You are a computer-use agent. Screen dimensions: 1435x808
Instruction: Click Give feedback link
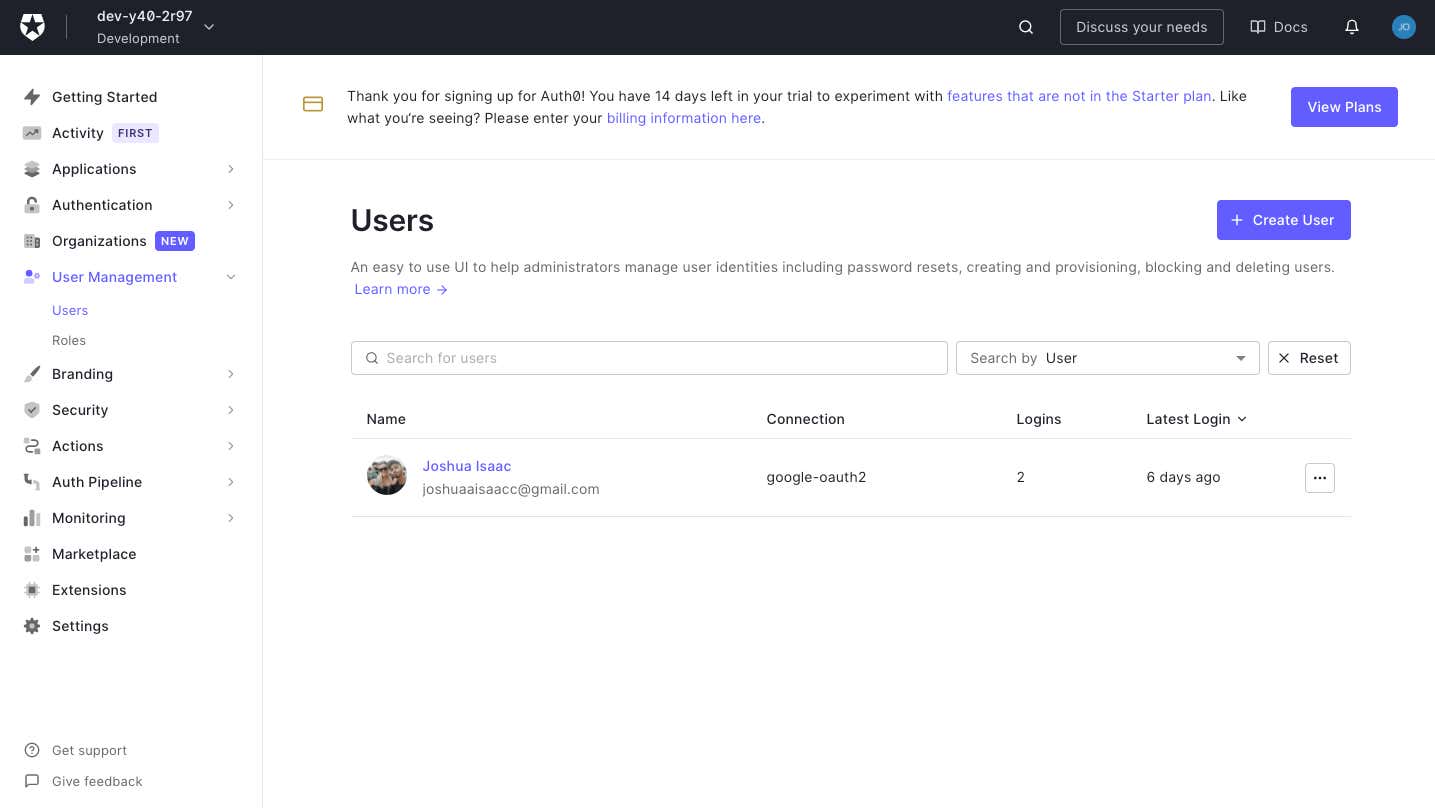97,781
